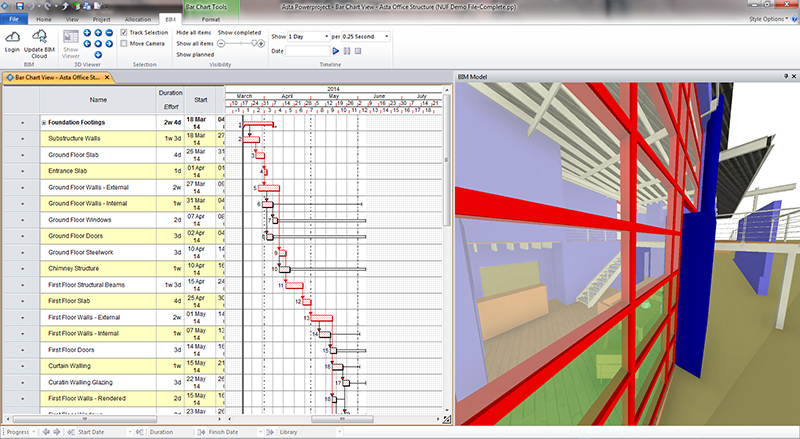The image size is (800, 439).
Task: Switch to the View ribbon tab
Action: pos(72,19)
